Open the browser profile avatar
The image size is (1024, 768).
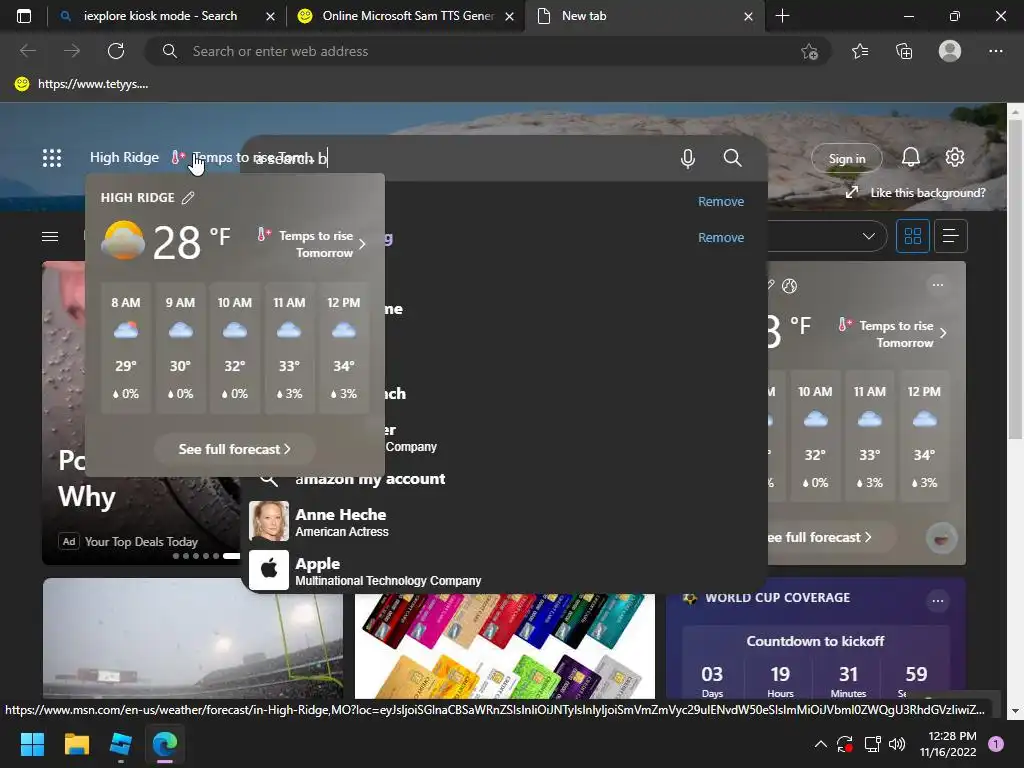(x=950, y=51)
